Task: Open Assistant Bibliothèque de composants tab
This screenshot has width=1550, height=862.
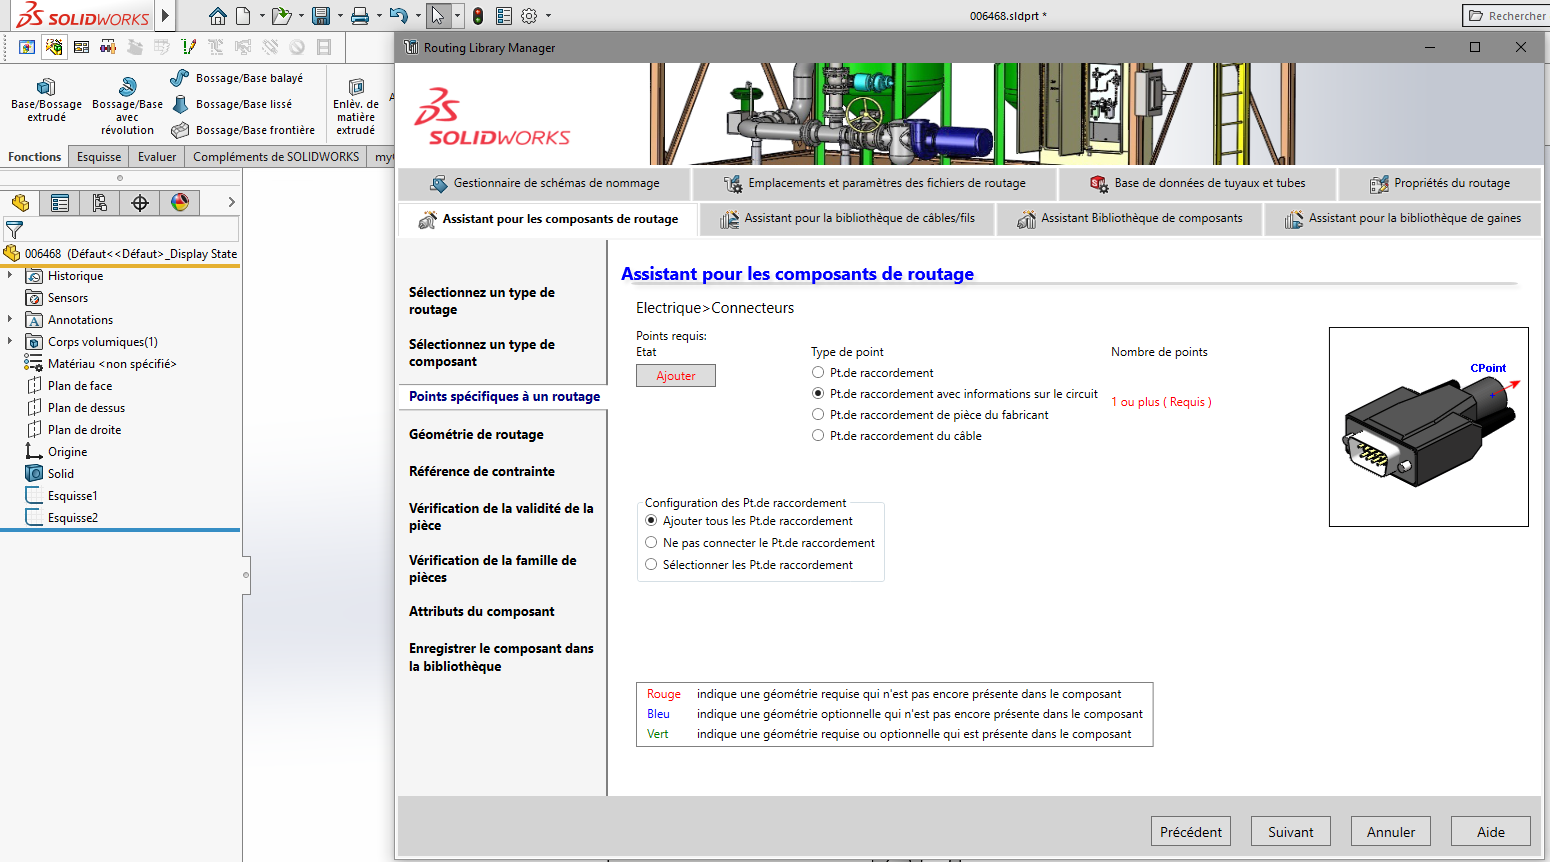Action: tap(1130, 218)
